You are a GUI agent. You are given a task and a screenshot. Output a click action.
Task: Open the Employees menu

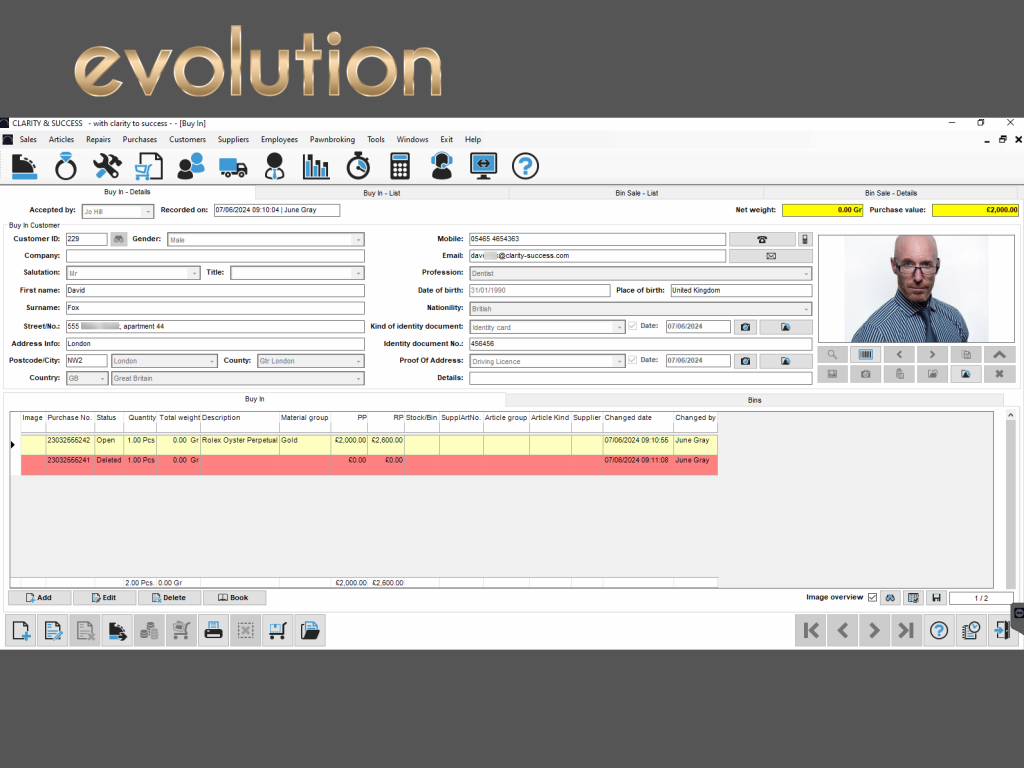pos(279,140)
